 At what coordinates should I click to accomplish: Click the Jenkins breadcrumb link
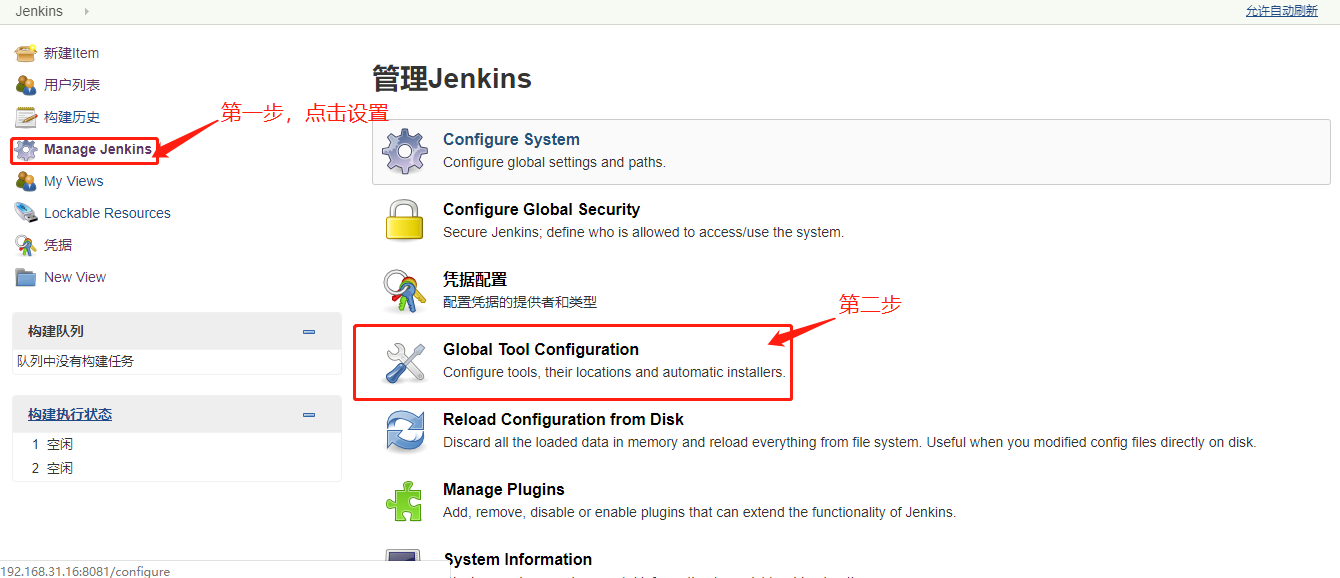(x=39, y=11)
